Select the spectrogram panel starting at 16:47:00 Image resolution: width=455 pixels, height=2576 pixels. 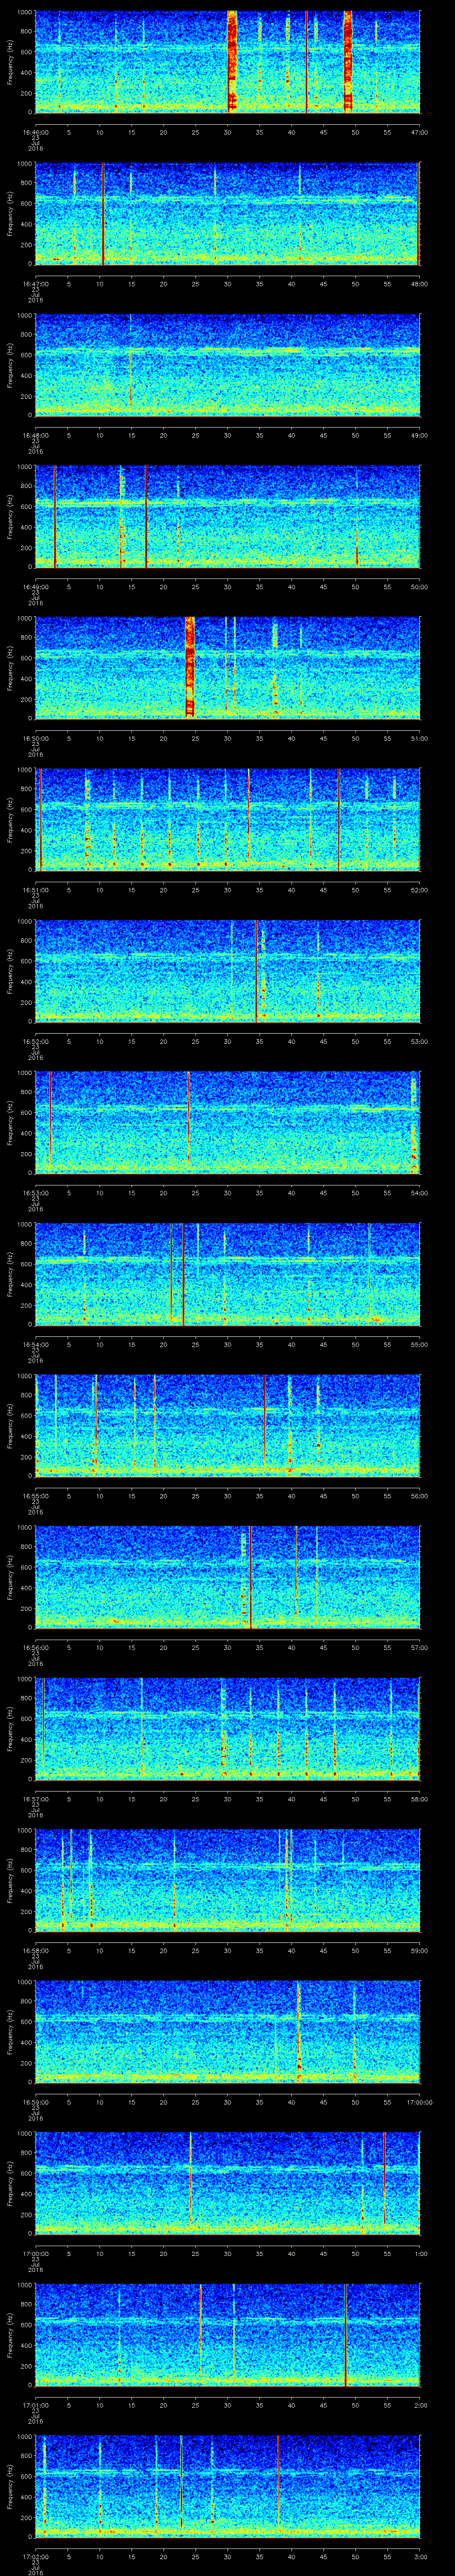pyautogui.click(x=227, y=213)
